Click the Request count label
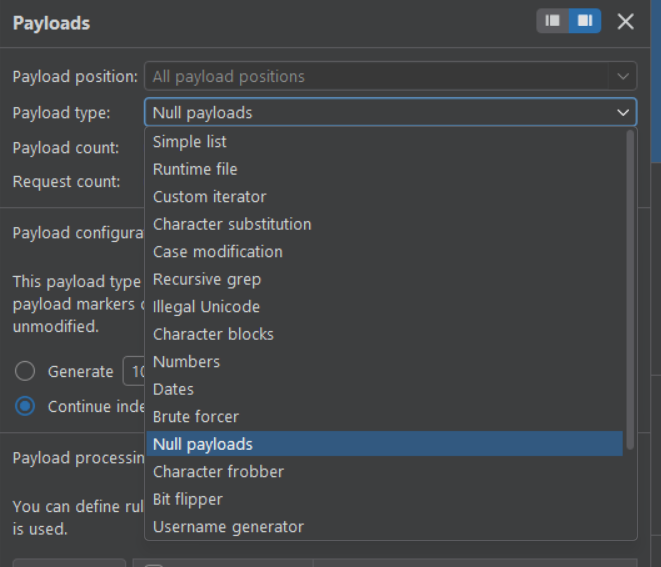The image size is (661, 567). [66, 182]
